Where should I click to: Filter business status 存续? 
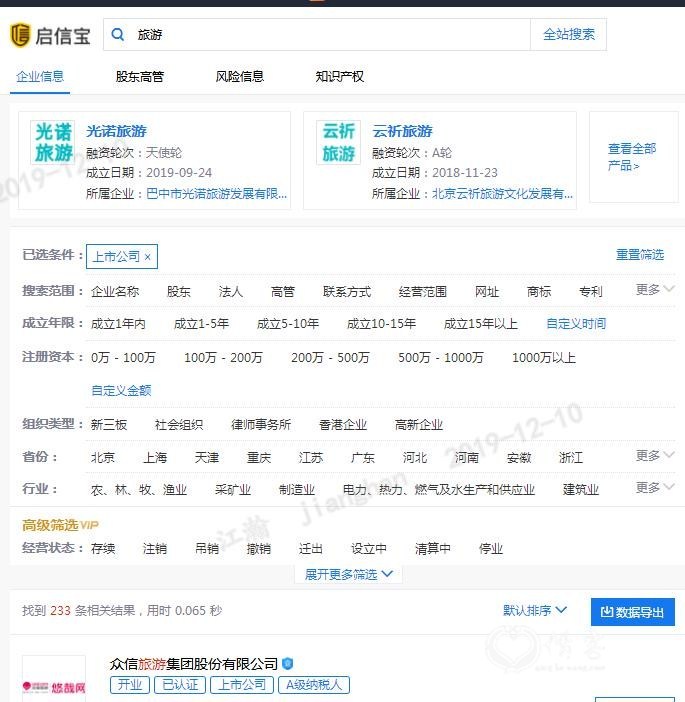[103, 548]
